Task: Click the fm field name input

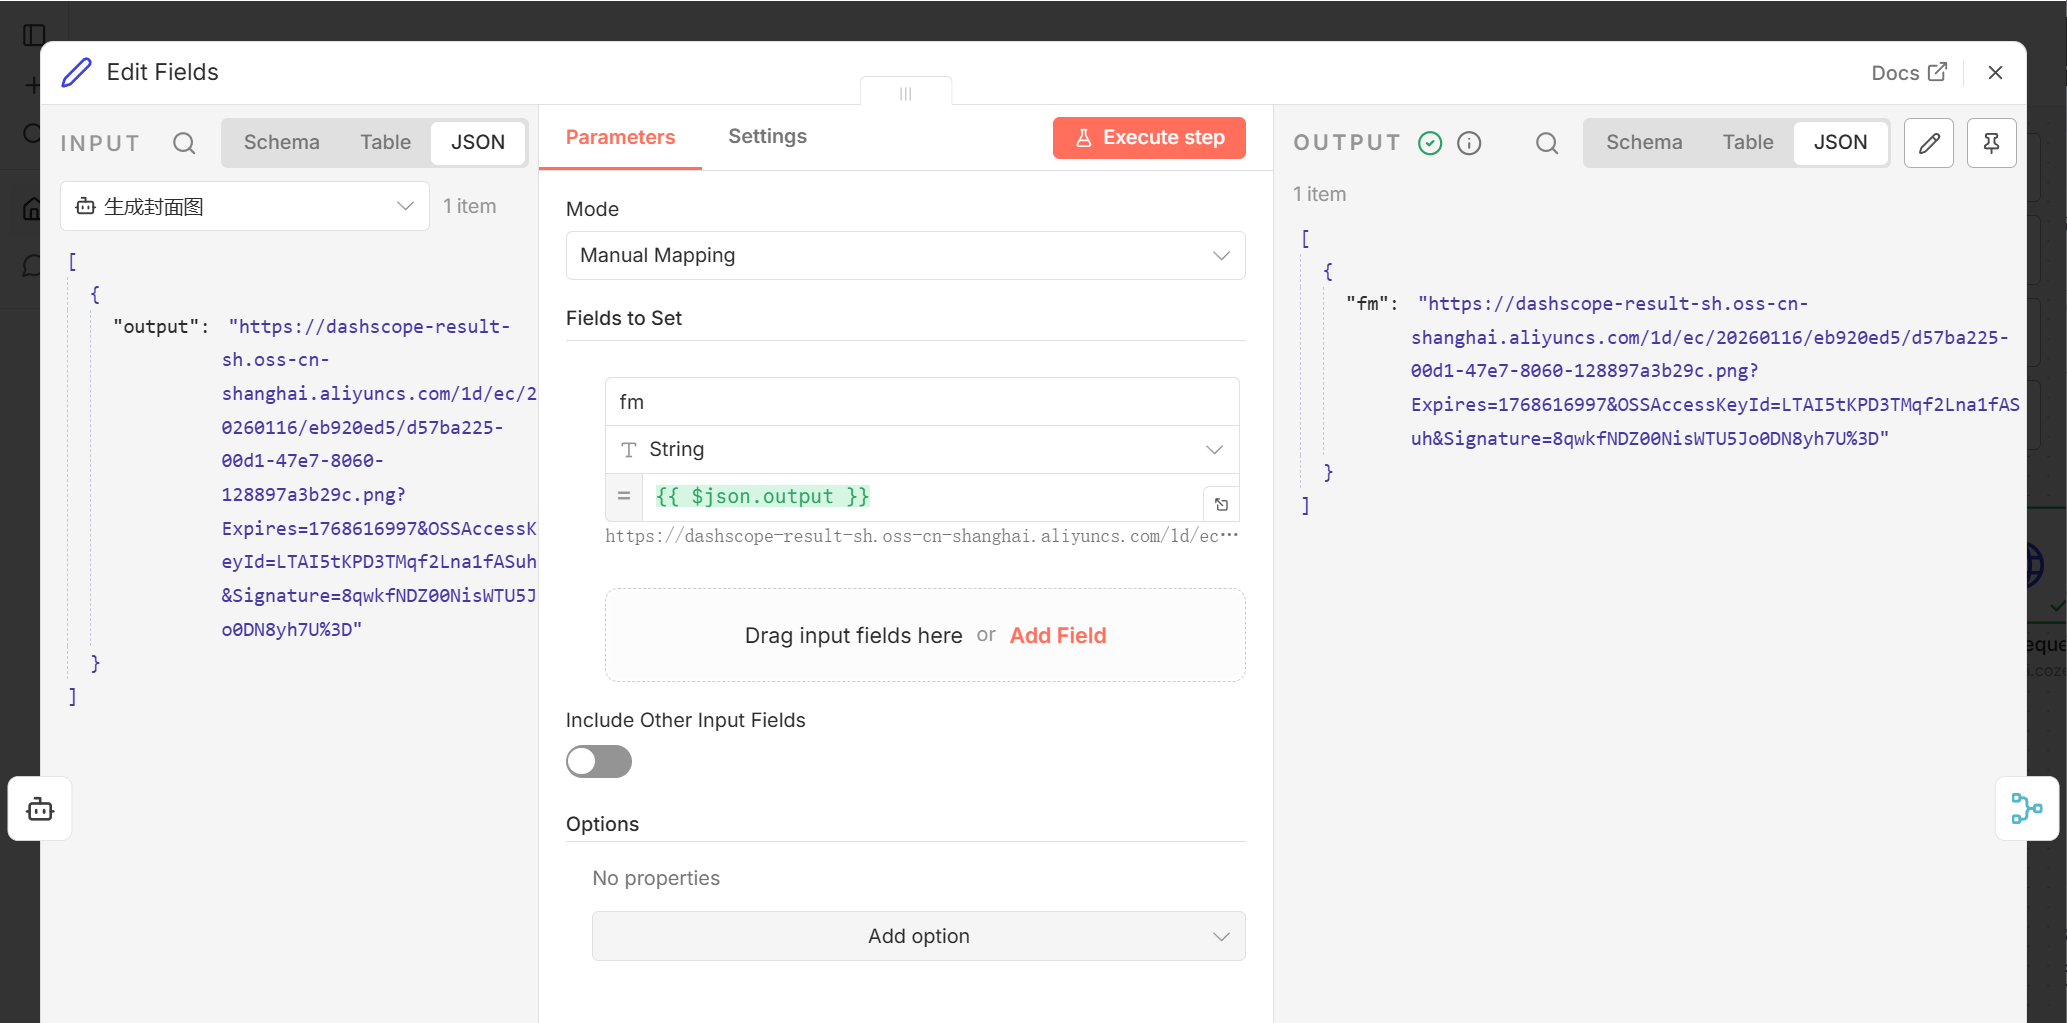Action: [x=922, y=402]
